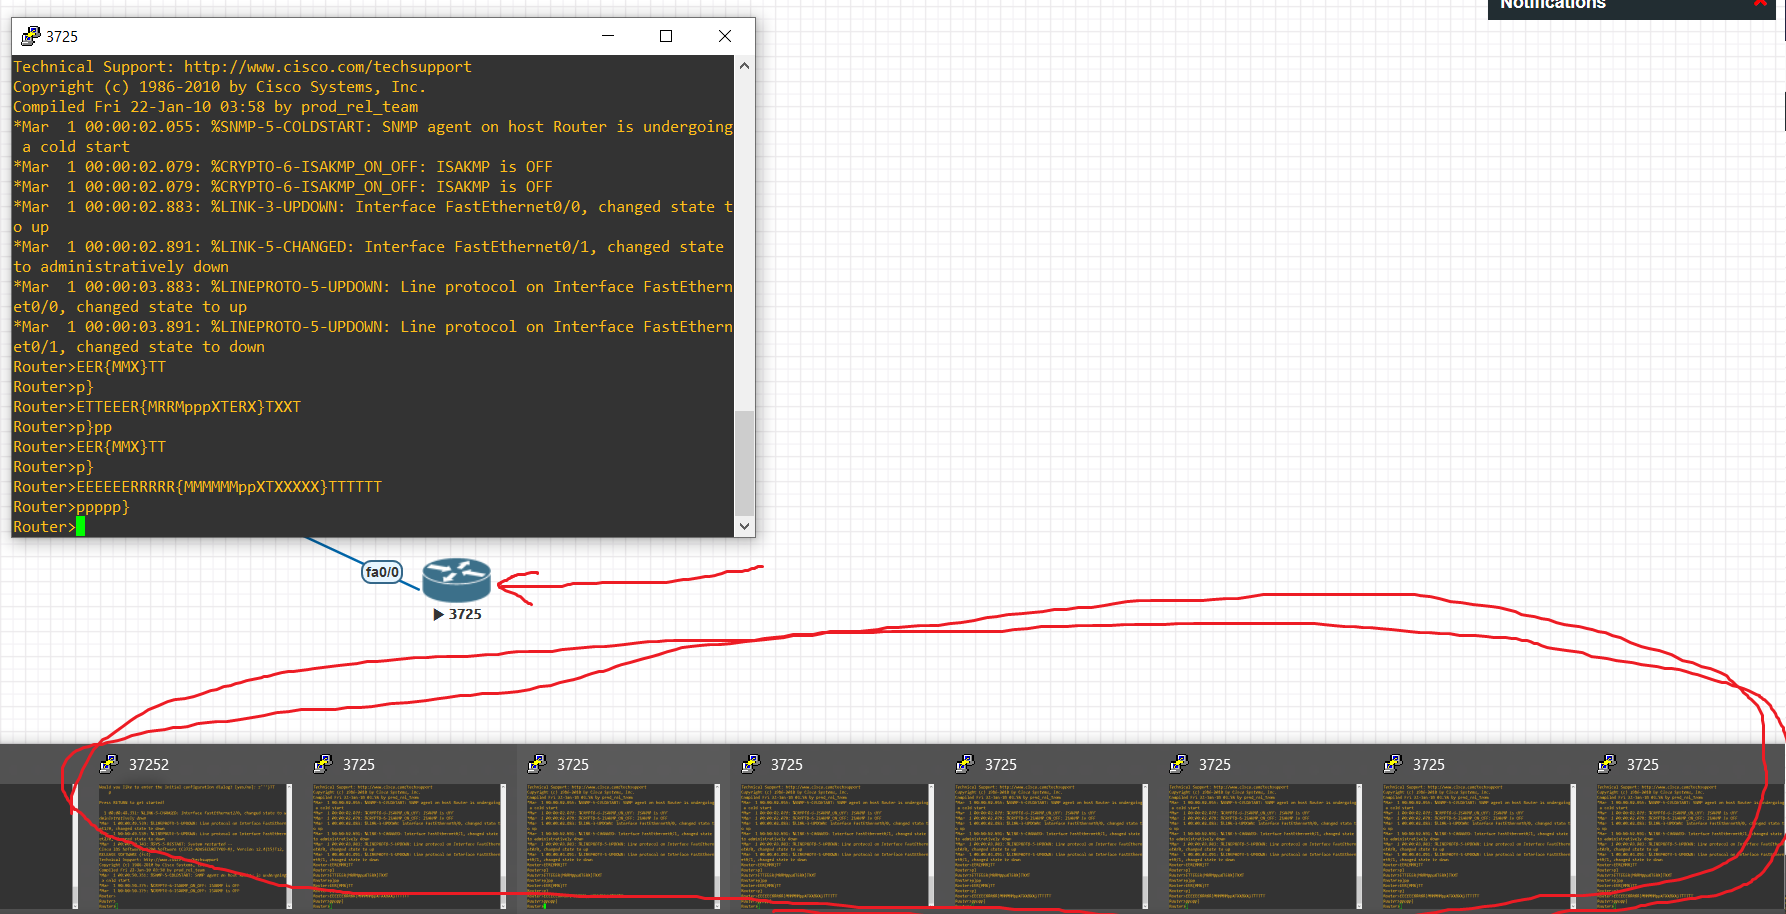Click the Router> prompt on the last line
Image resolution: width=1786 pixels, height=914 pixels.
[x=44, y=527]
